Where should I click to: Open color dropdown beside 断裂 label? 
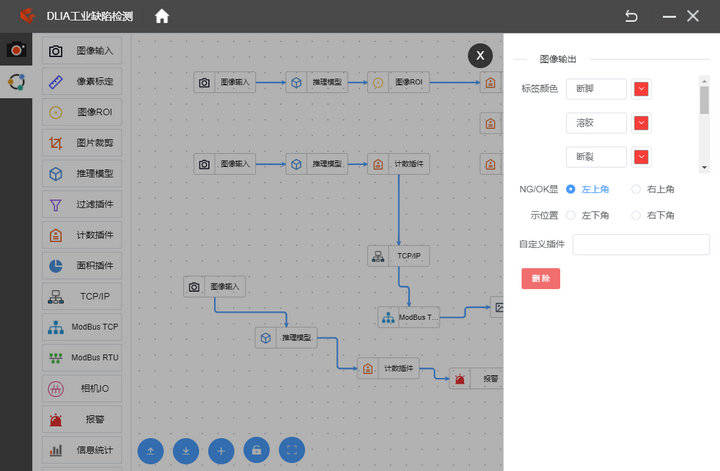(x=642, y=157)
